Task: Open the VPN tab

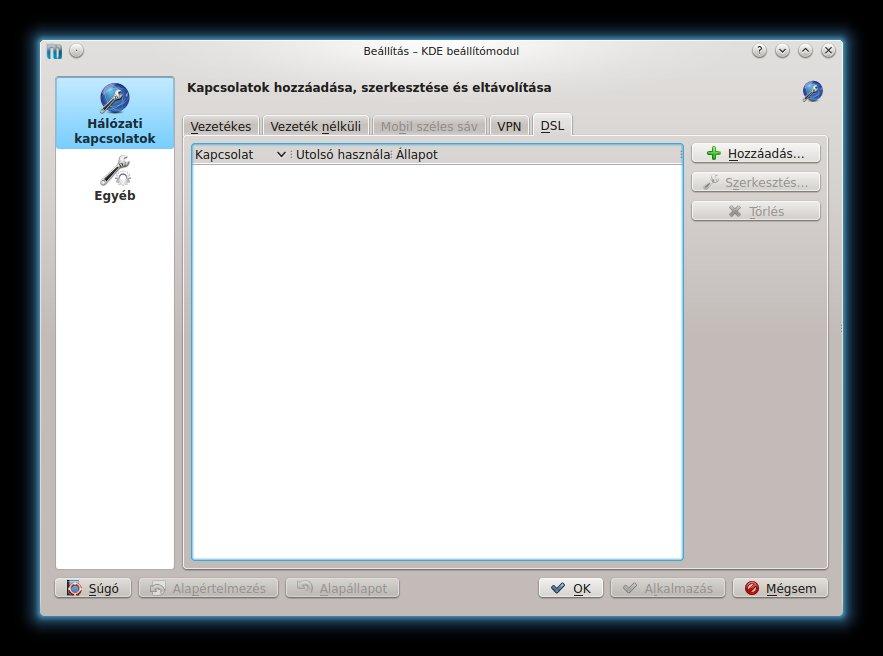Action: click(x=509, y=126)
